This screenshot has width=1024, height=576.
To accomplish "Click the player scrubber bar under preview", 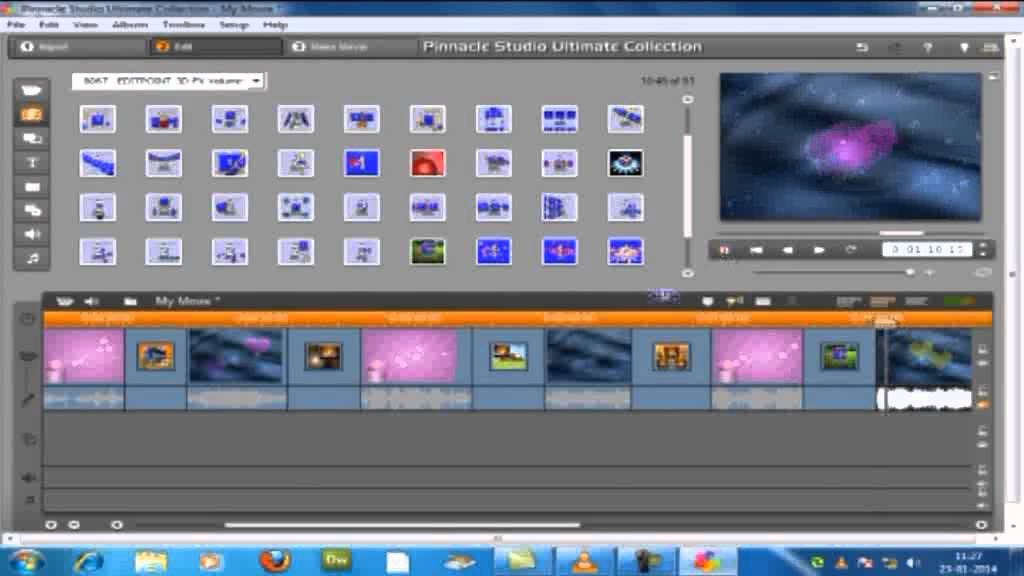I will click(850, 232).
